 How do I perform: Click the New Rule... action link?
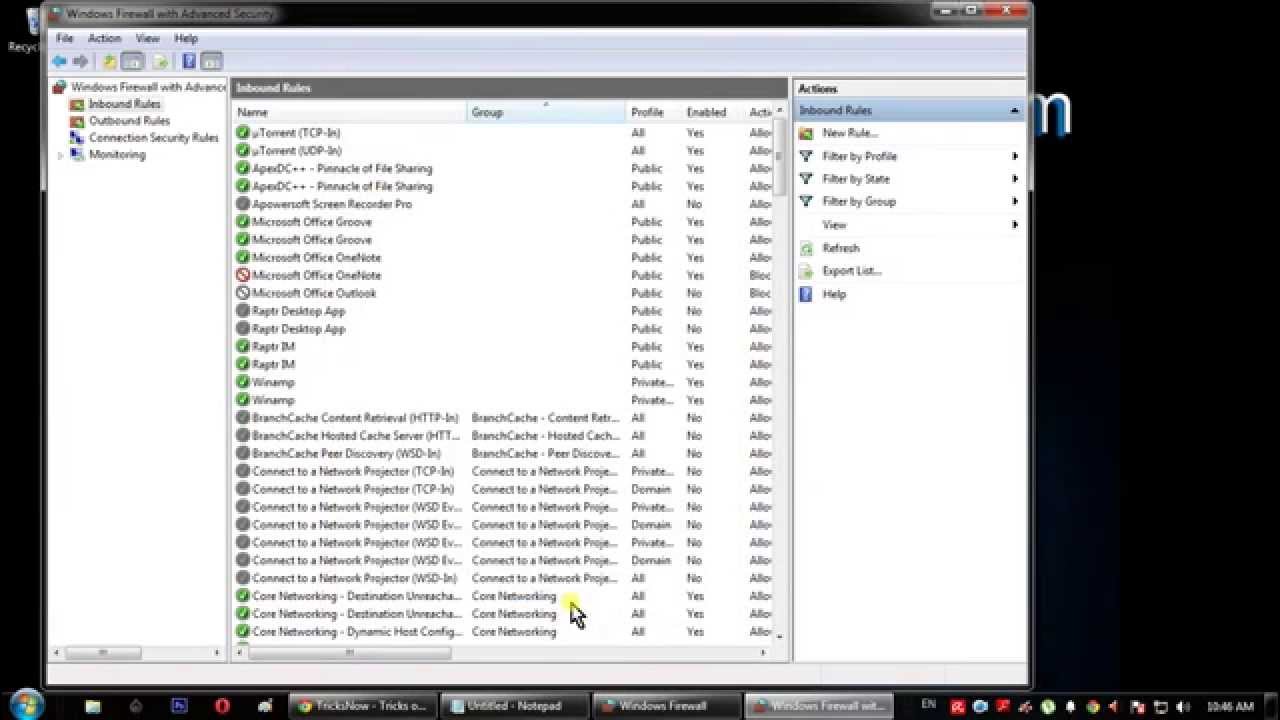(850, 133)
